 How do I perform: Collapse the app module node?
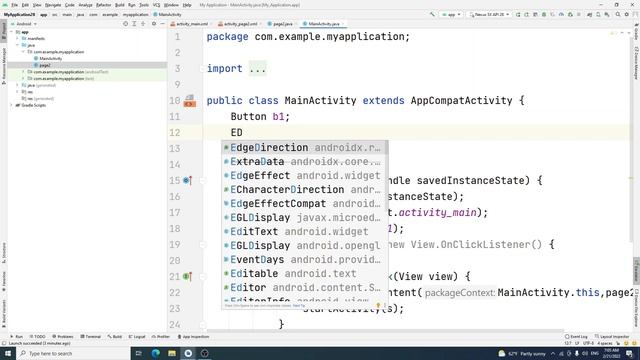click(12, 32)
